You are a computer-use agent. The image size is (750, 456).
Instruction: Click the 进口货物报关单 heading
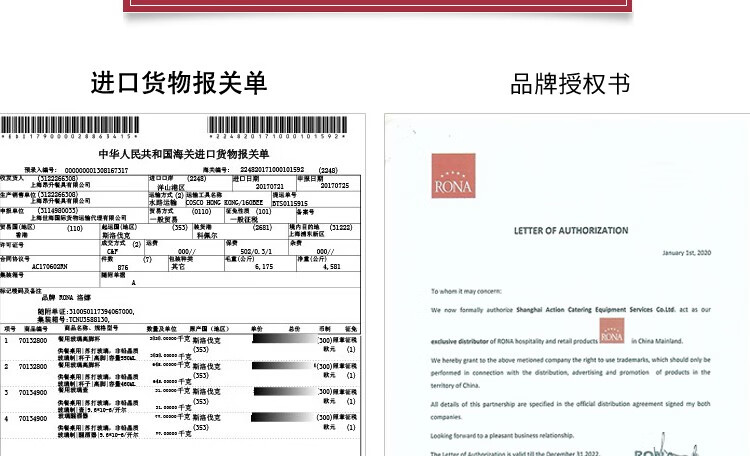click(x=179, y=83)
